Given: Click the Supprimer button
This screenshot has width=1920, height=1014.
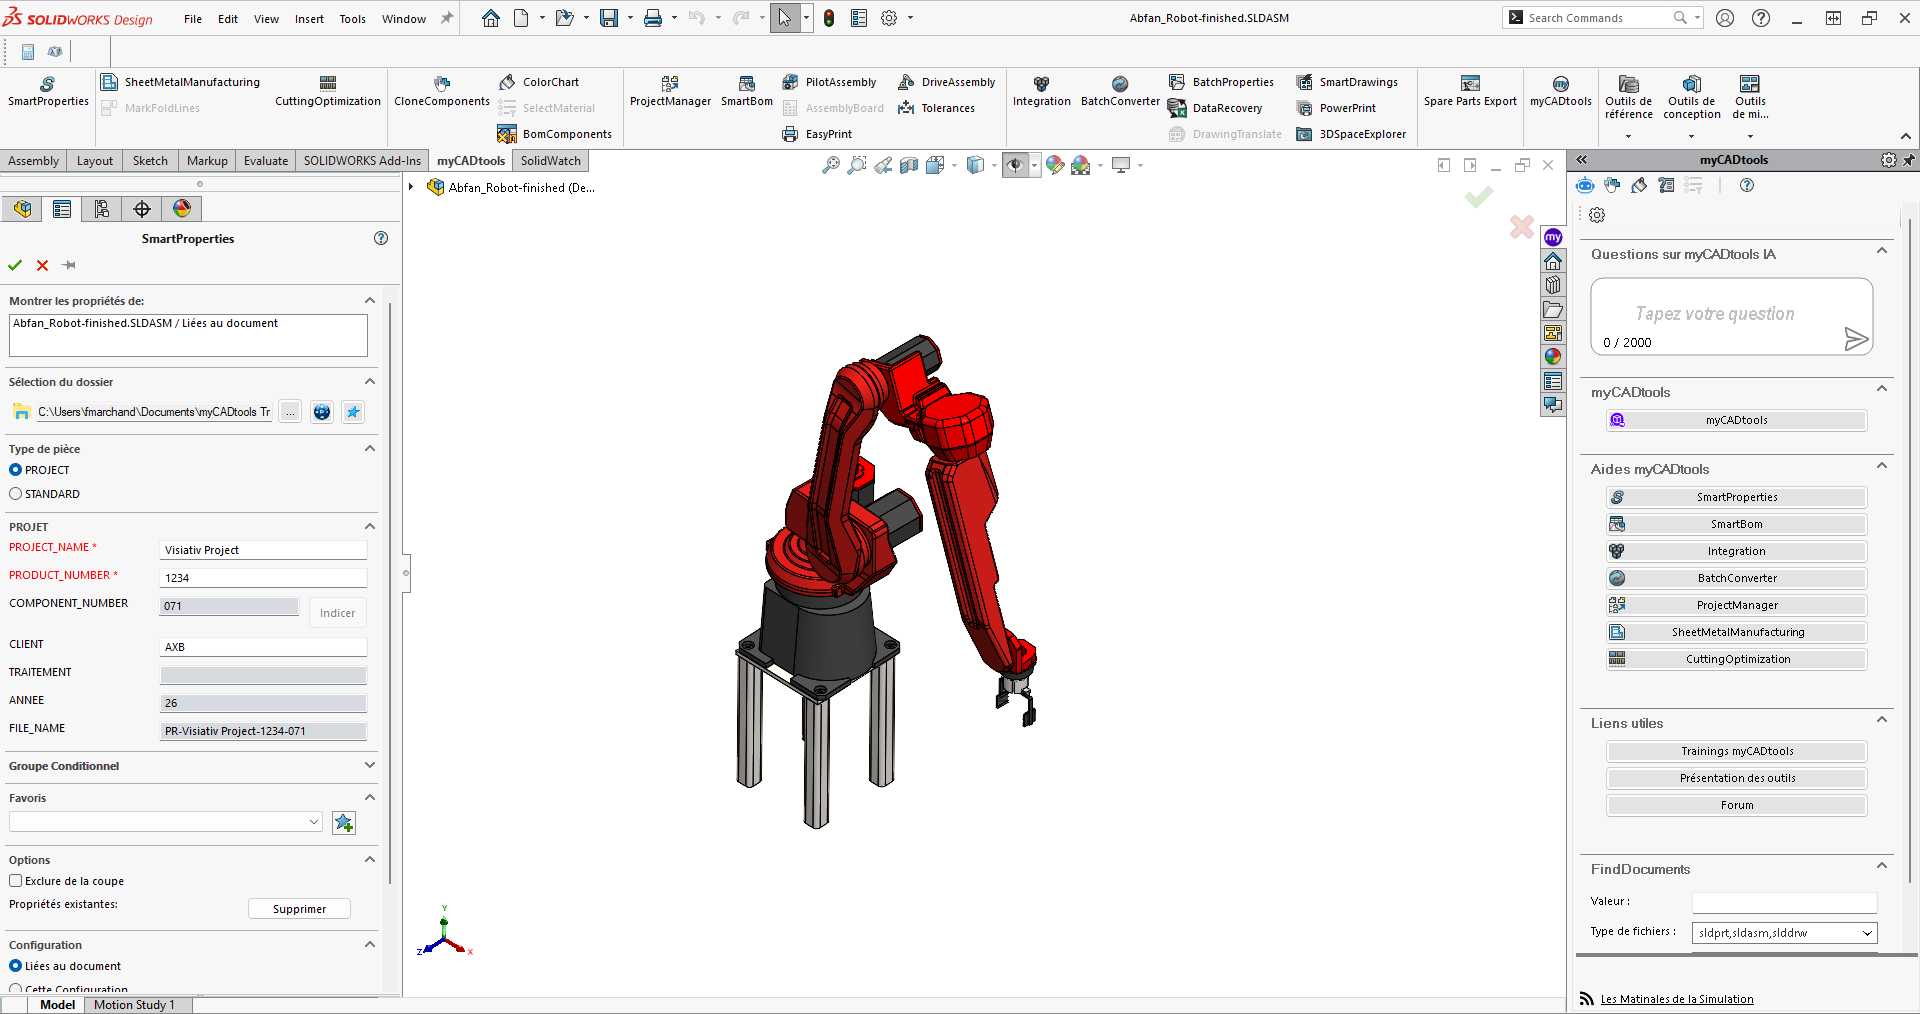Looking at the screenshot, I should [299, 909].
